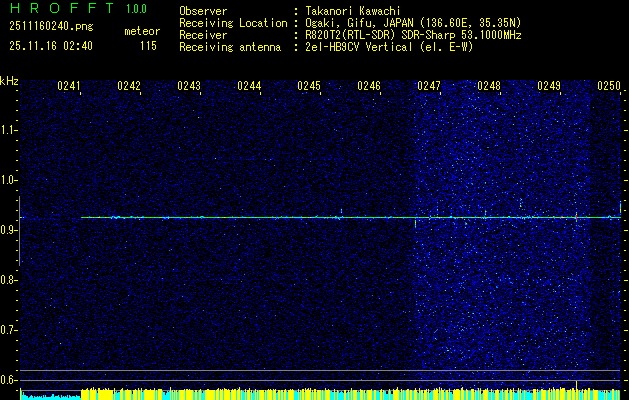The image size is (629, 400).
Task: Click the meteor label
Action: pos(142,31)
